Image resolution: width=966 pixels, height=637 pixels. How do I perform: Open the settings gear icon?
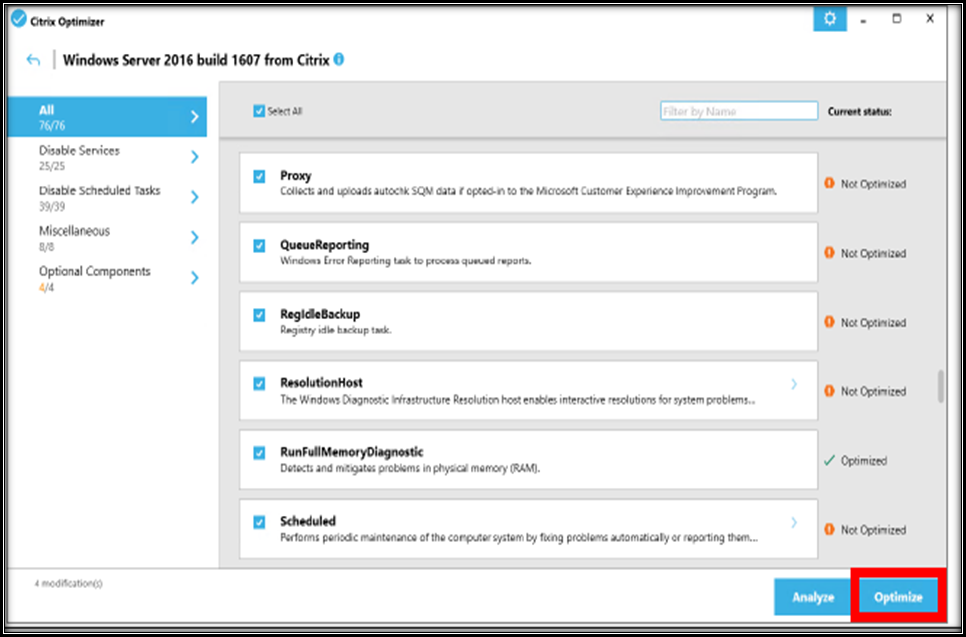(829, 19)
